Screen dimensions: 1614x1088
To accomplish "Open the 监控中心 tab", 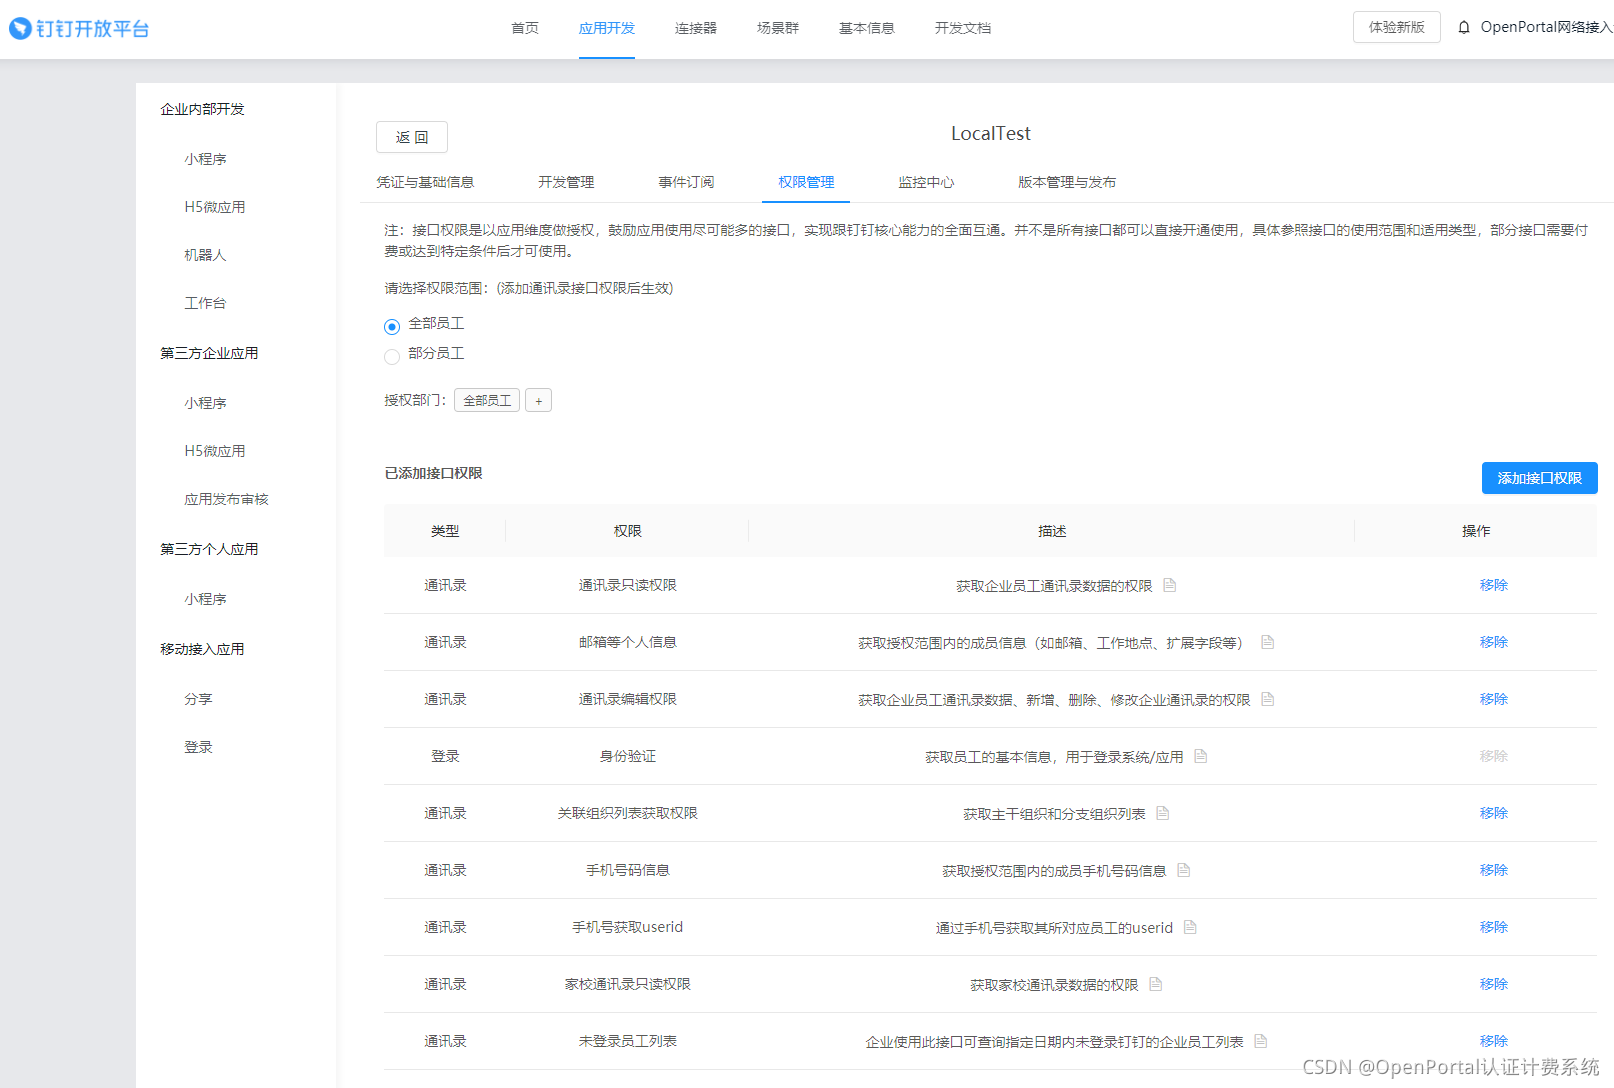I will pos(926,182).
